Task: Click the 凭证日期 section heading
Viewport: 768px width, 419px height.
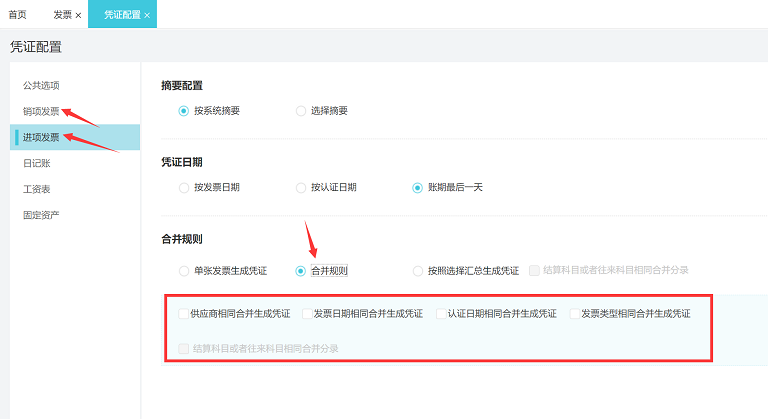Action: (x=182, y=162)
